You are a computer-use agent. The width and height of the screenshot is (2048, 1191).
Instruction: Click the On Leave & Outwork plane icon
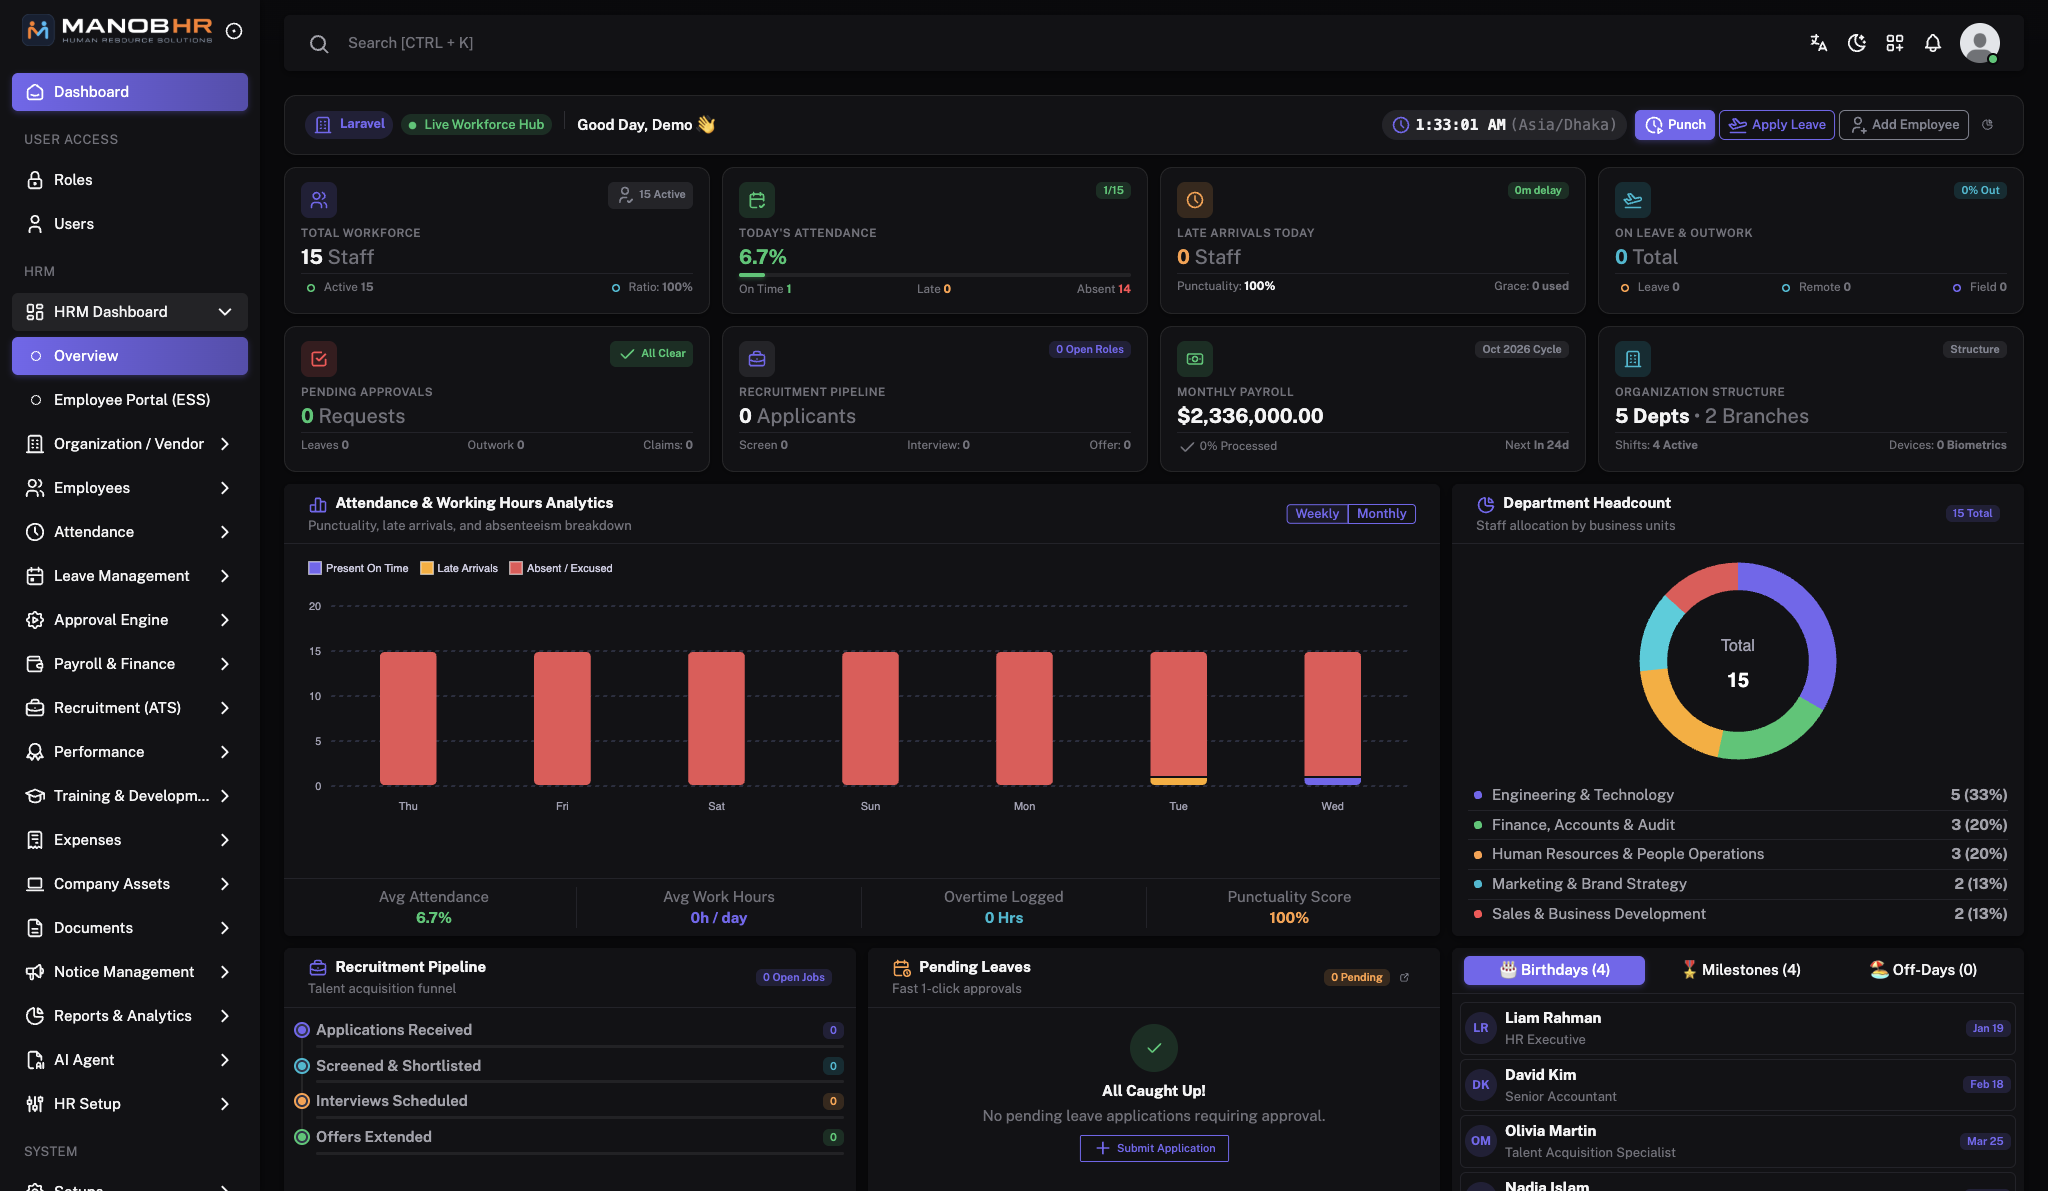coord(1633,200)
